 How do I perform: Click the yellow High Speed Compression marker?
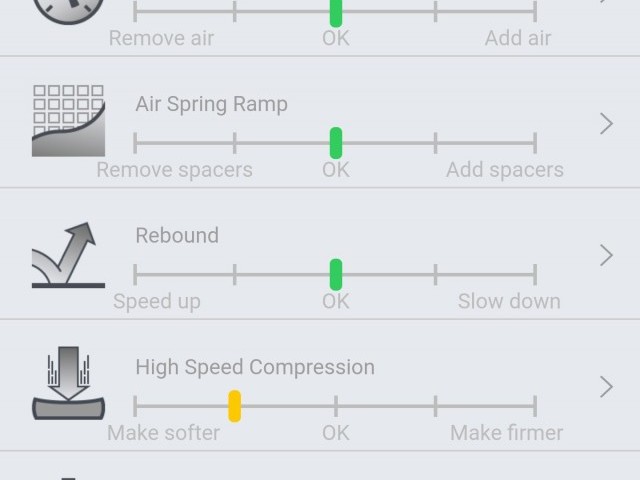(x=234, y=406)
